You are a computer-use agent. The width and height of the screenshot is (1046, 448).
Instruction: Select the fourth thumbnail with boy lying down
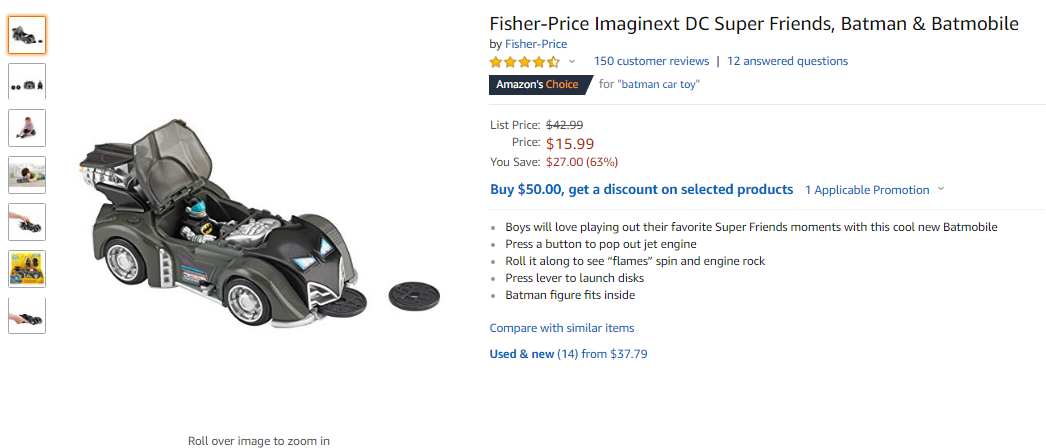click(x=27, y=175)
